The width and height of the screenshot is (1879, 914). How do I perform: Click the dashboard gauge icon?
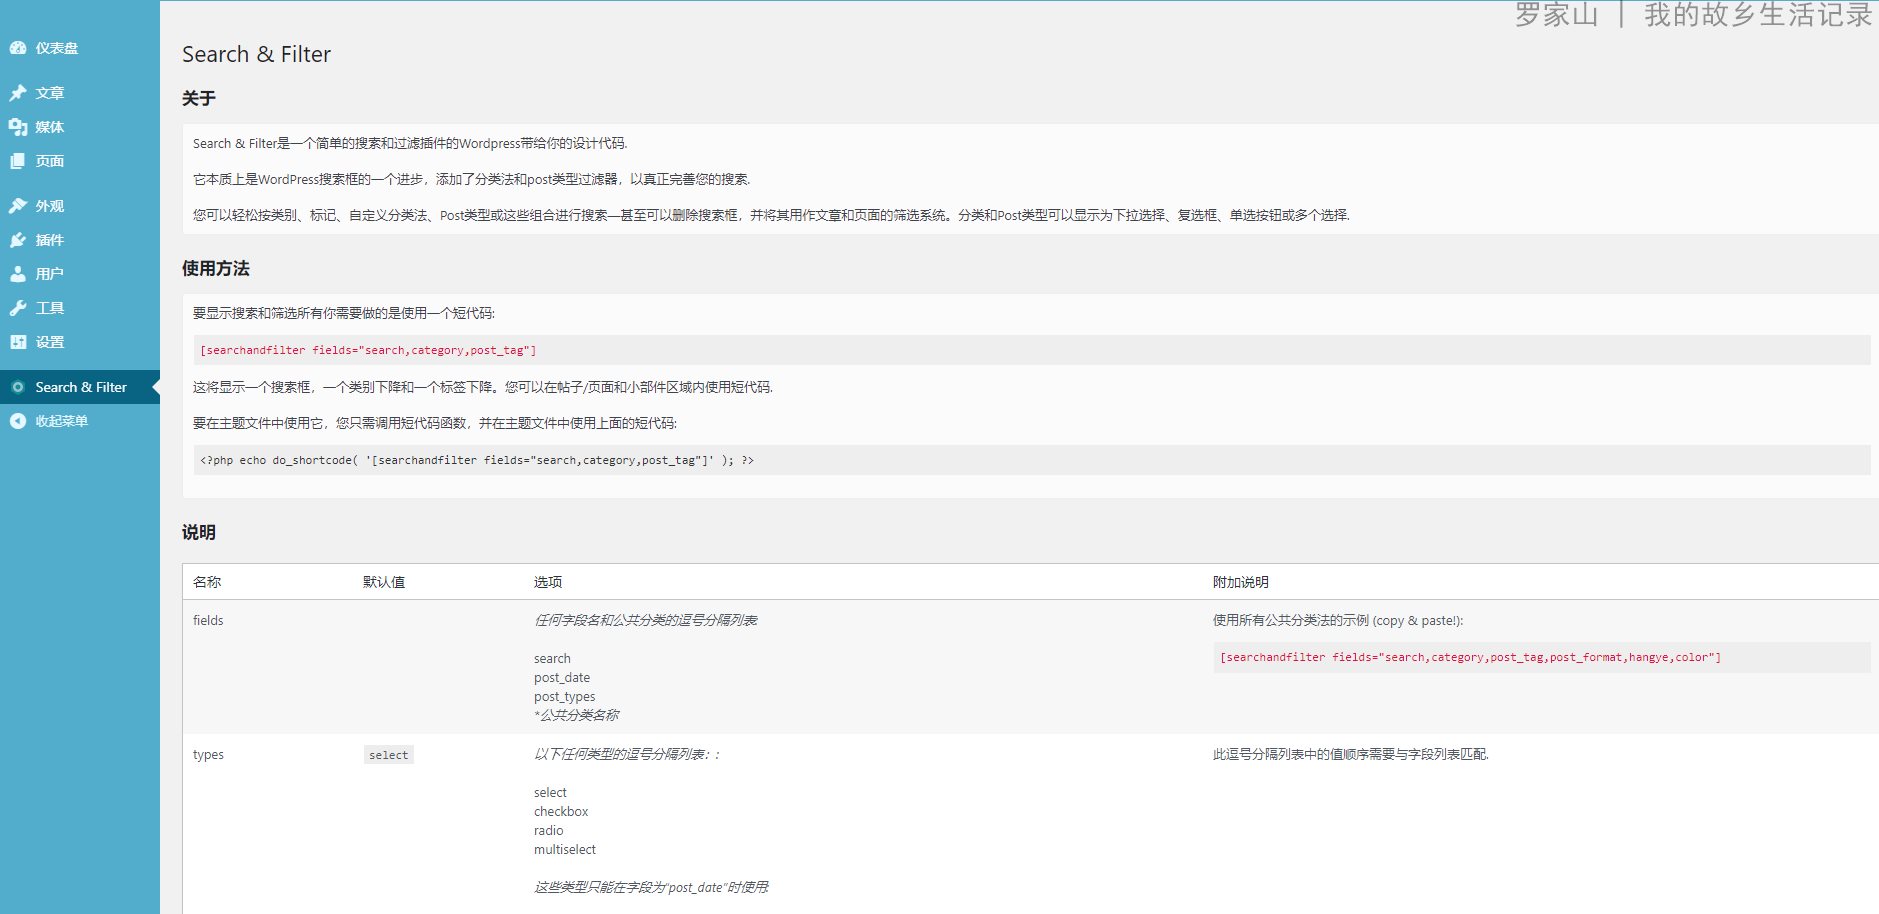pos(18,48)
